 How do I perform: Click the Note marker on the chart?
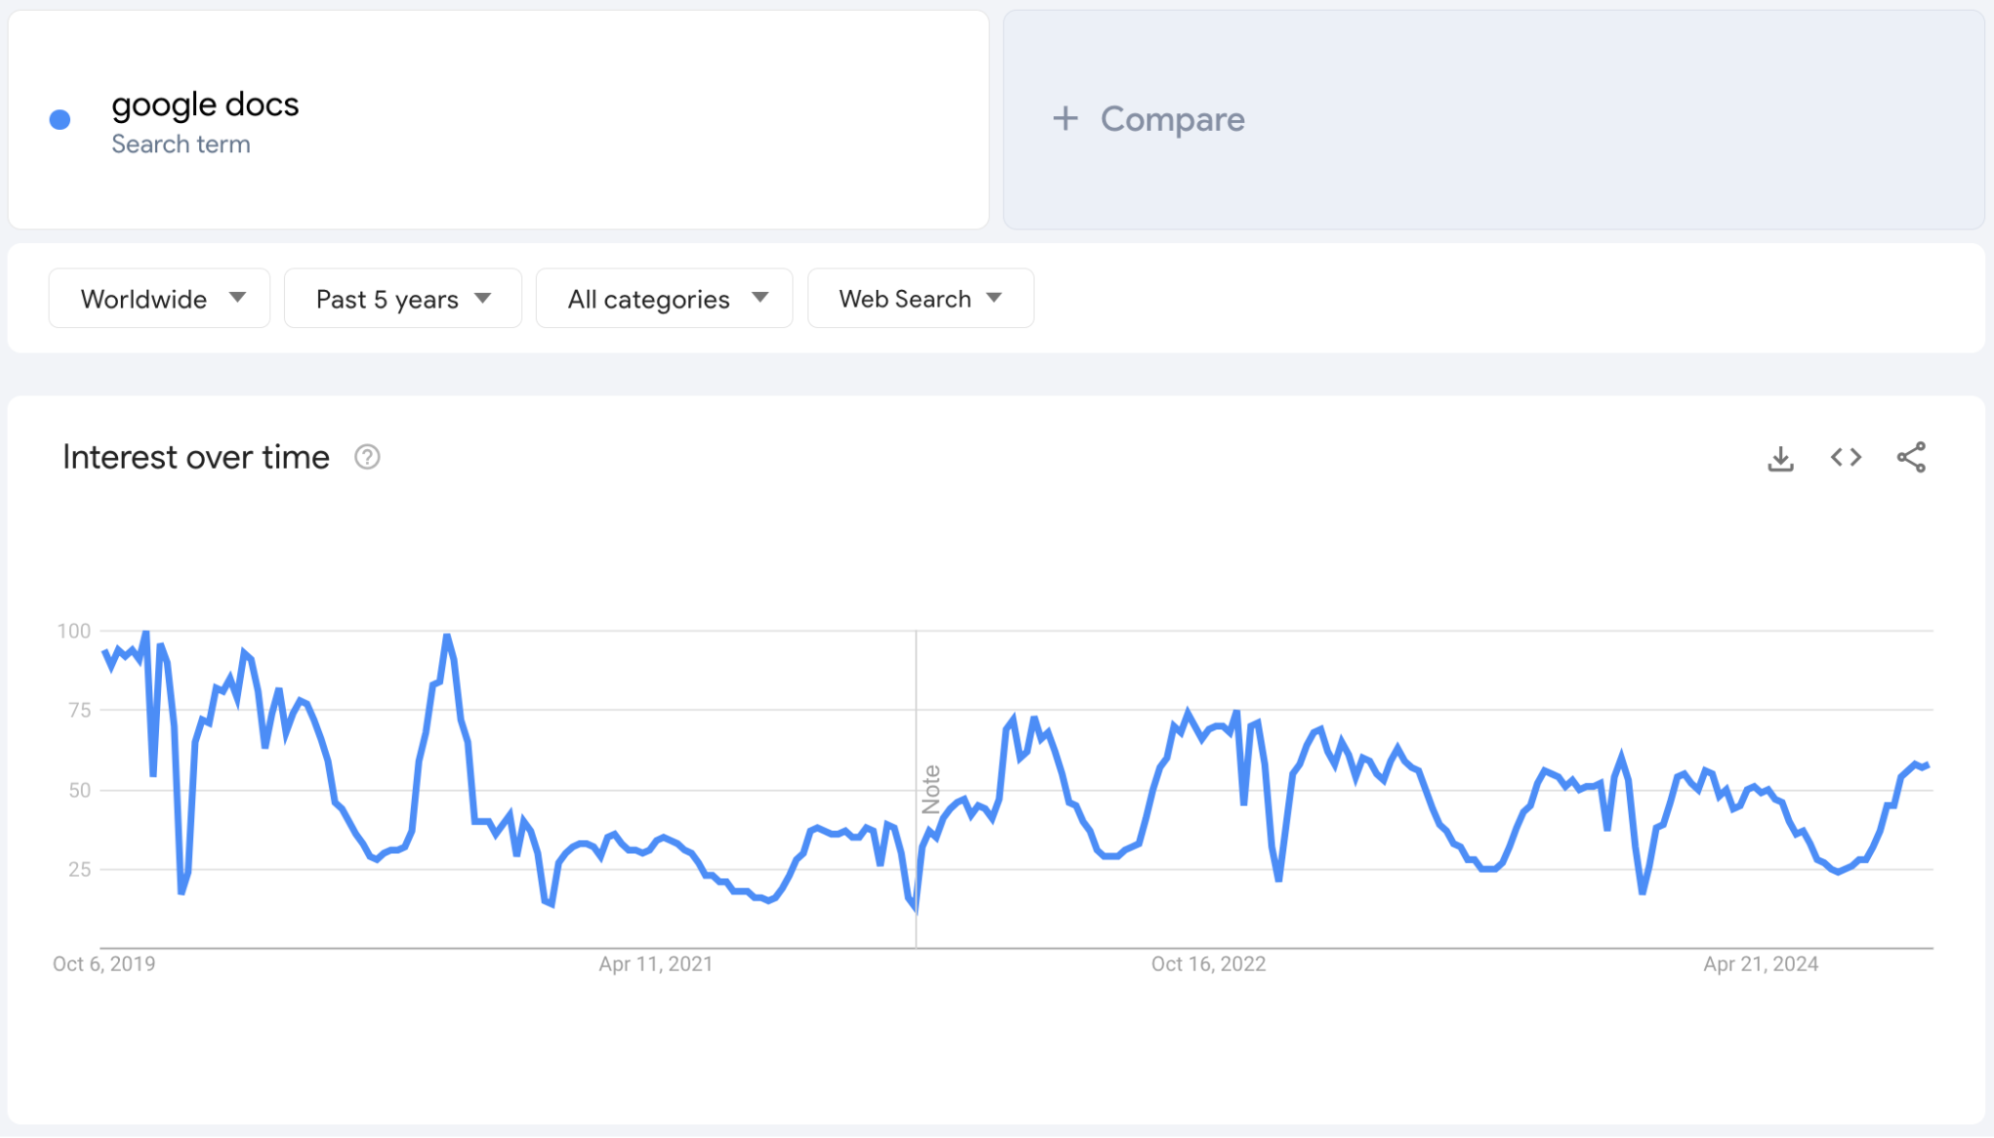[x=931, y=789]
